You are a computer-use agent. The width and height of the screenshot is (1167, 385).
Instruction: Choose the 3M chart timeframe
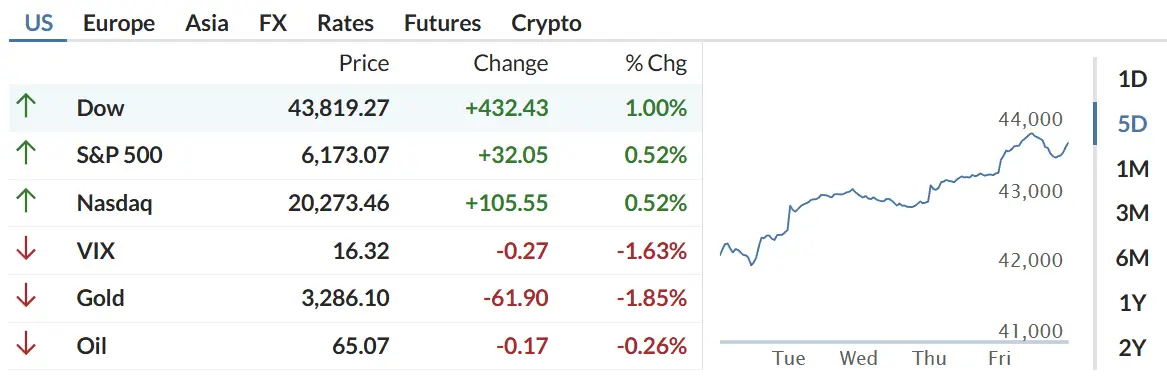pyautogui.click(x=1133, y=214)
